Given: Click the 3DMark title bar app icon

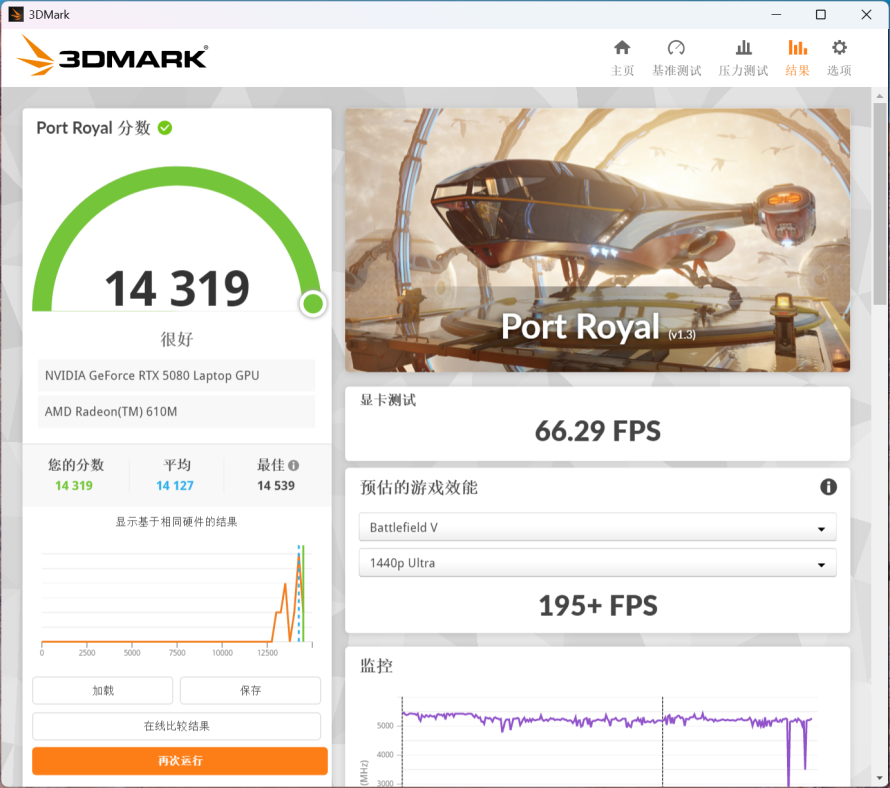Looking at the screenshot, I should pyautogui.click(x=16, y=14).
